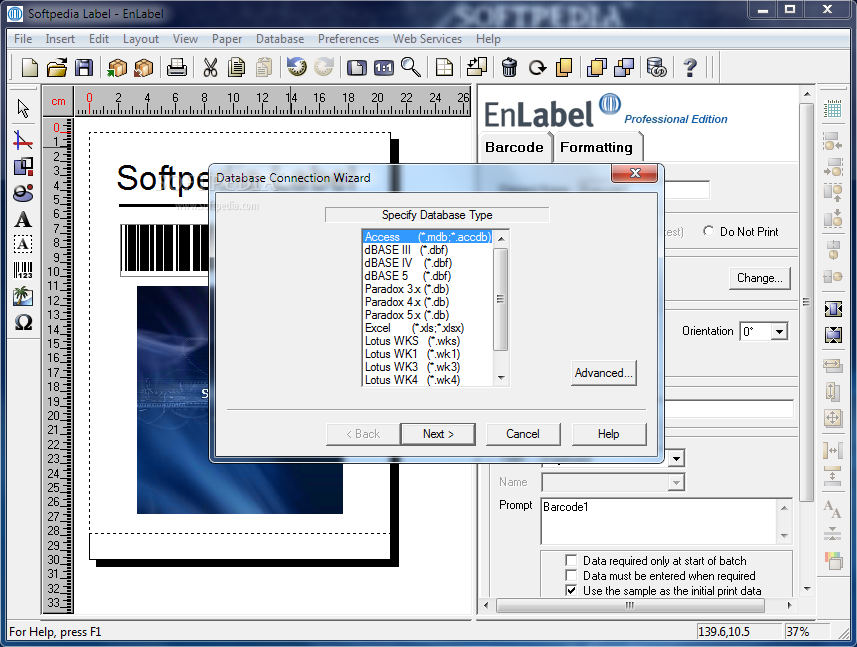Uncheck Use the sample as initial print data

[571, 591]
